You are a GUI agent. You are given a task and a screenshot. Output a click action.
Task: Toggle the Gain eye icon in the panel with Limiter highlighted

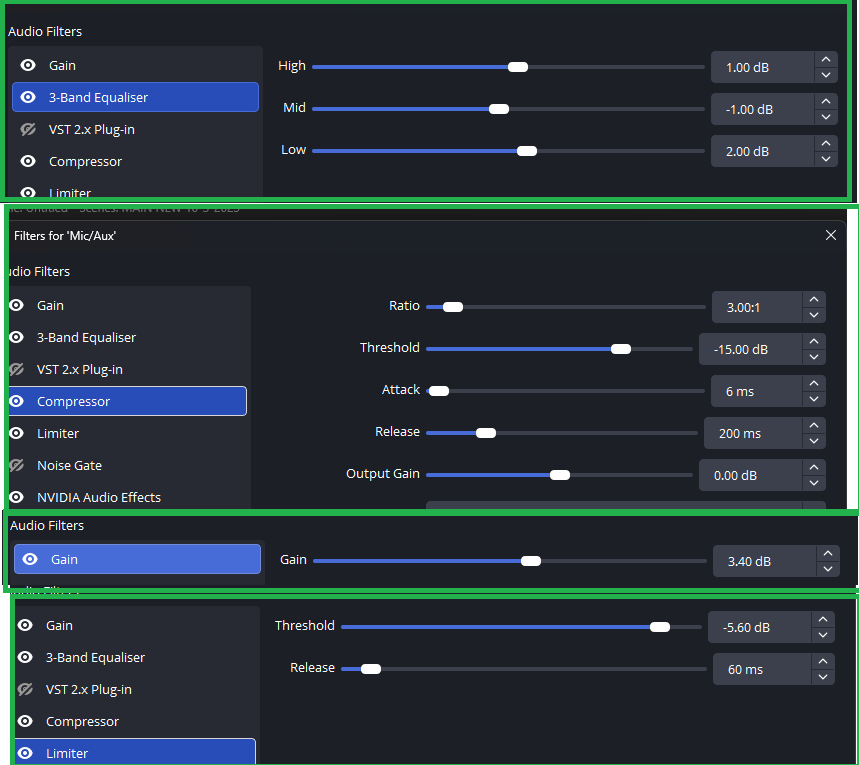[25, 625]
